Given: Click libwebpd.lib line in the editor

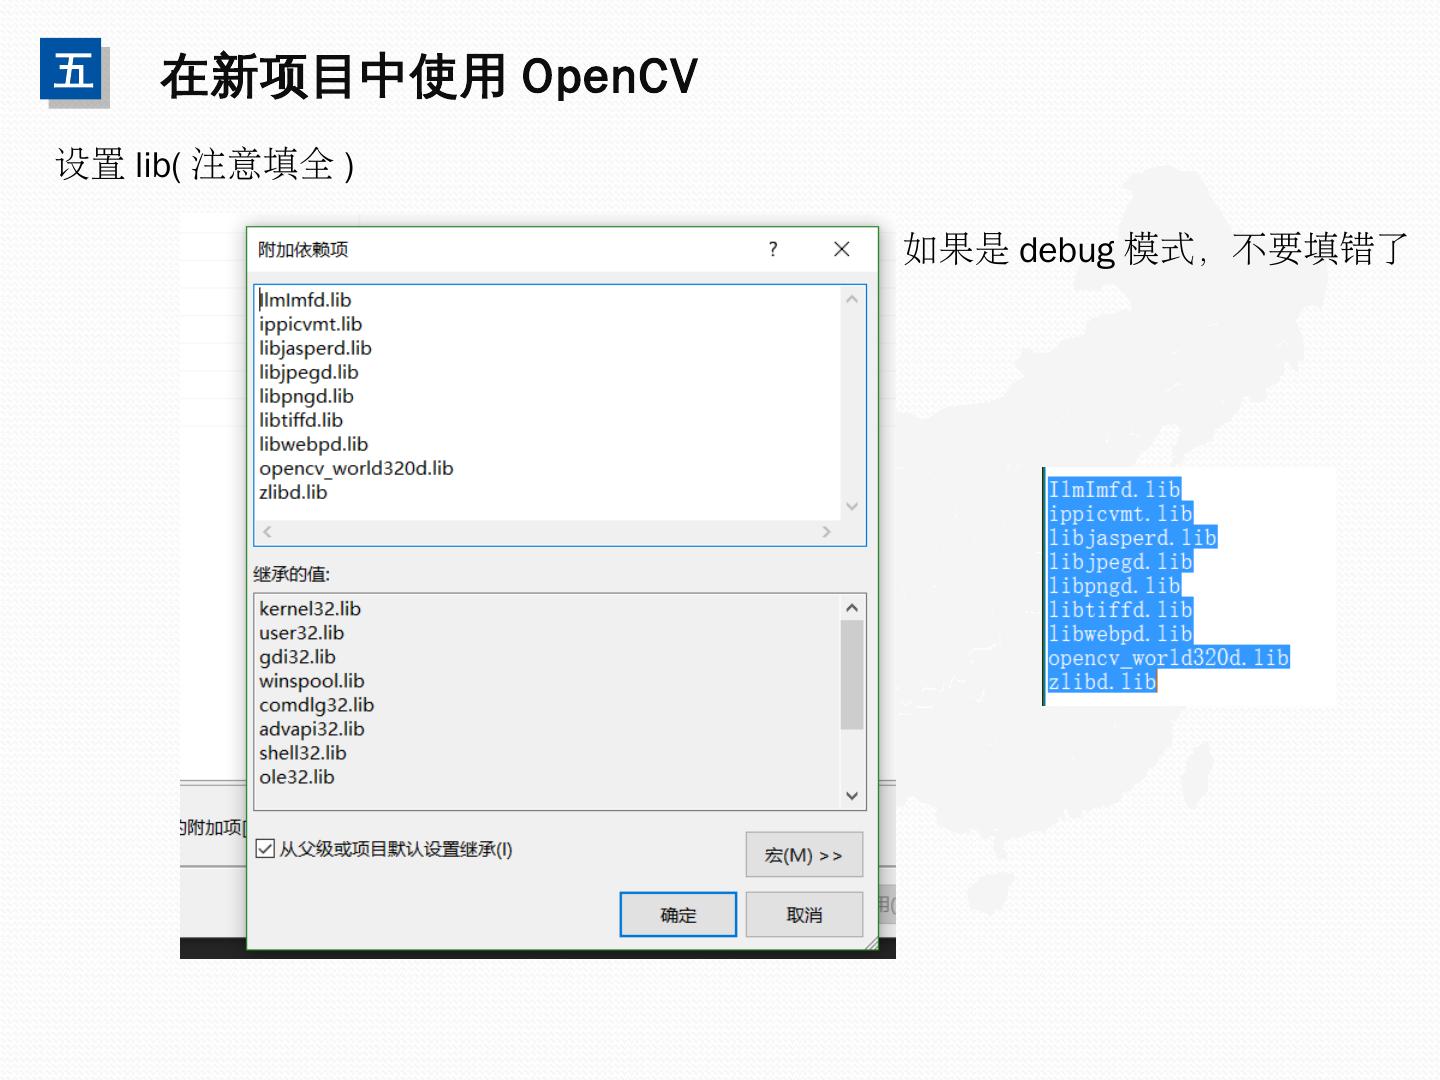Looking at the screenshot, I should point(313,444).
